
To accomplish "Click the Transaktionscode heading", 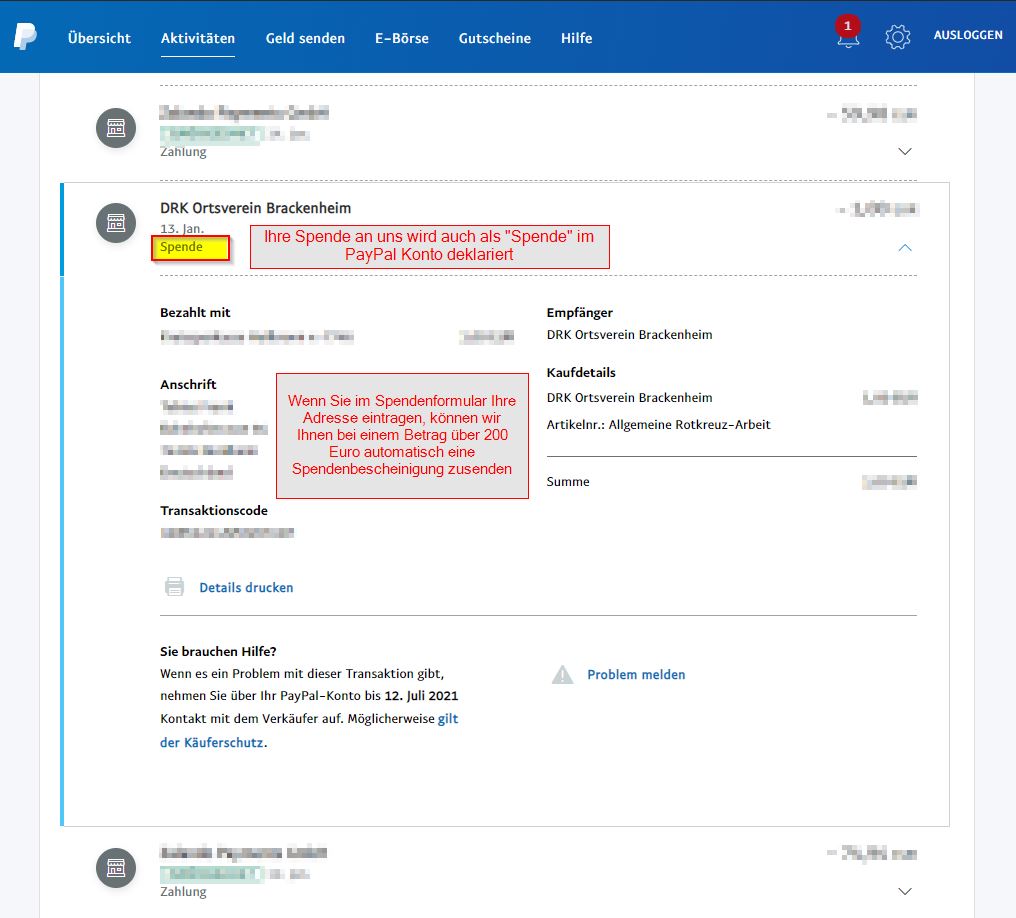I will click(x=214, y=511).
